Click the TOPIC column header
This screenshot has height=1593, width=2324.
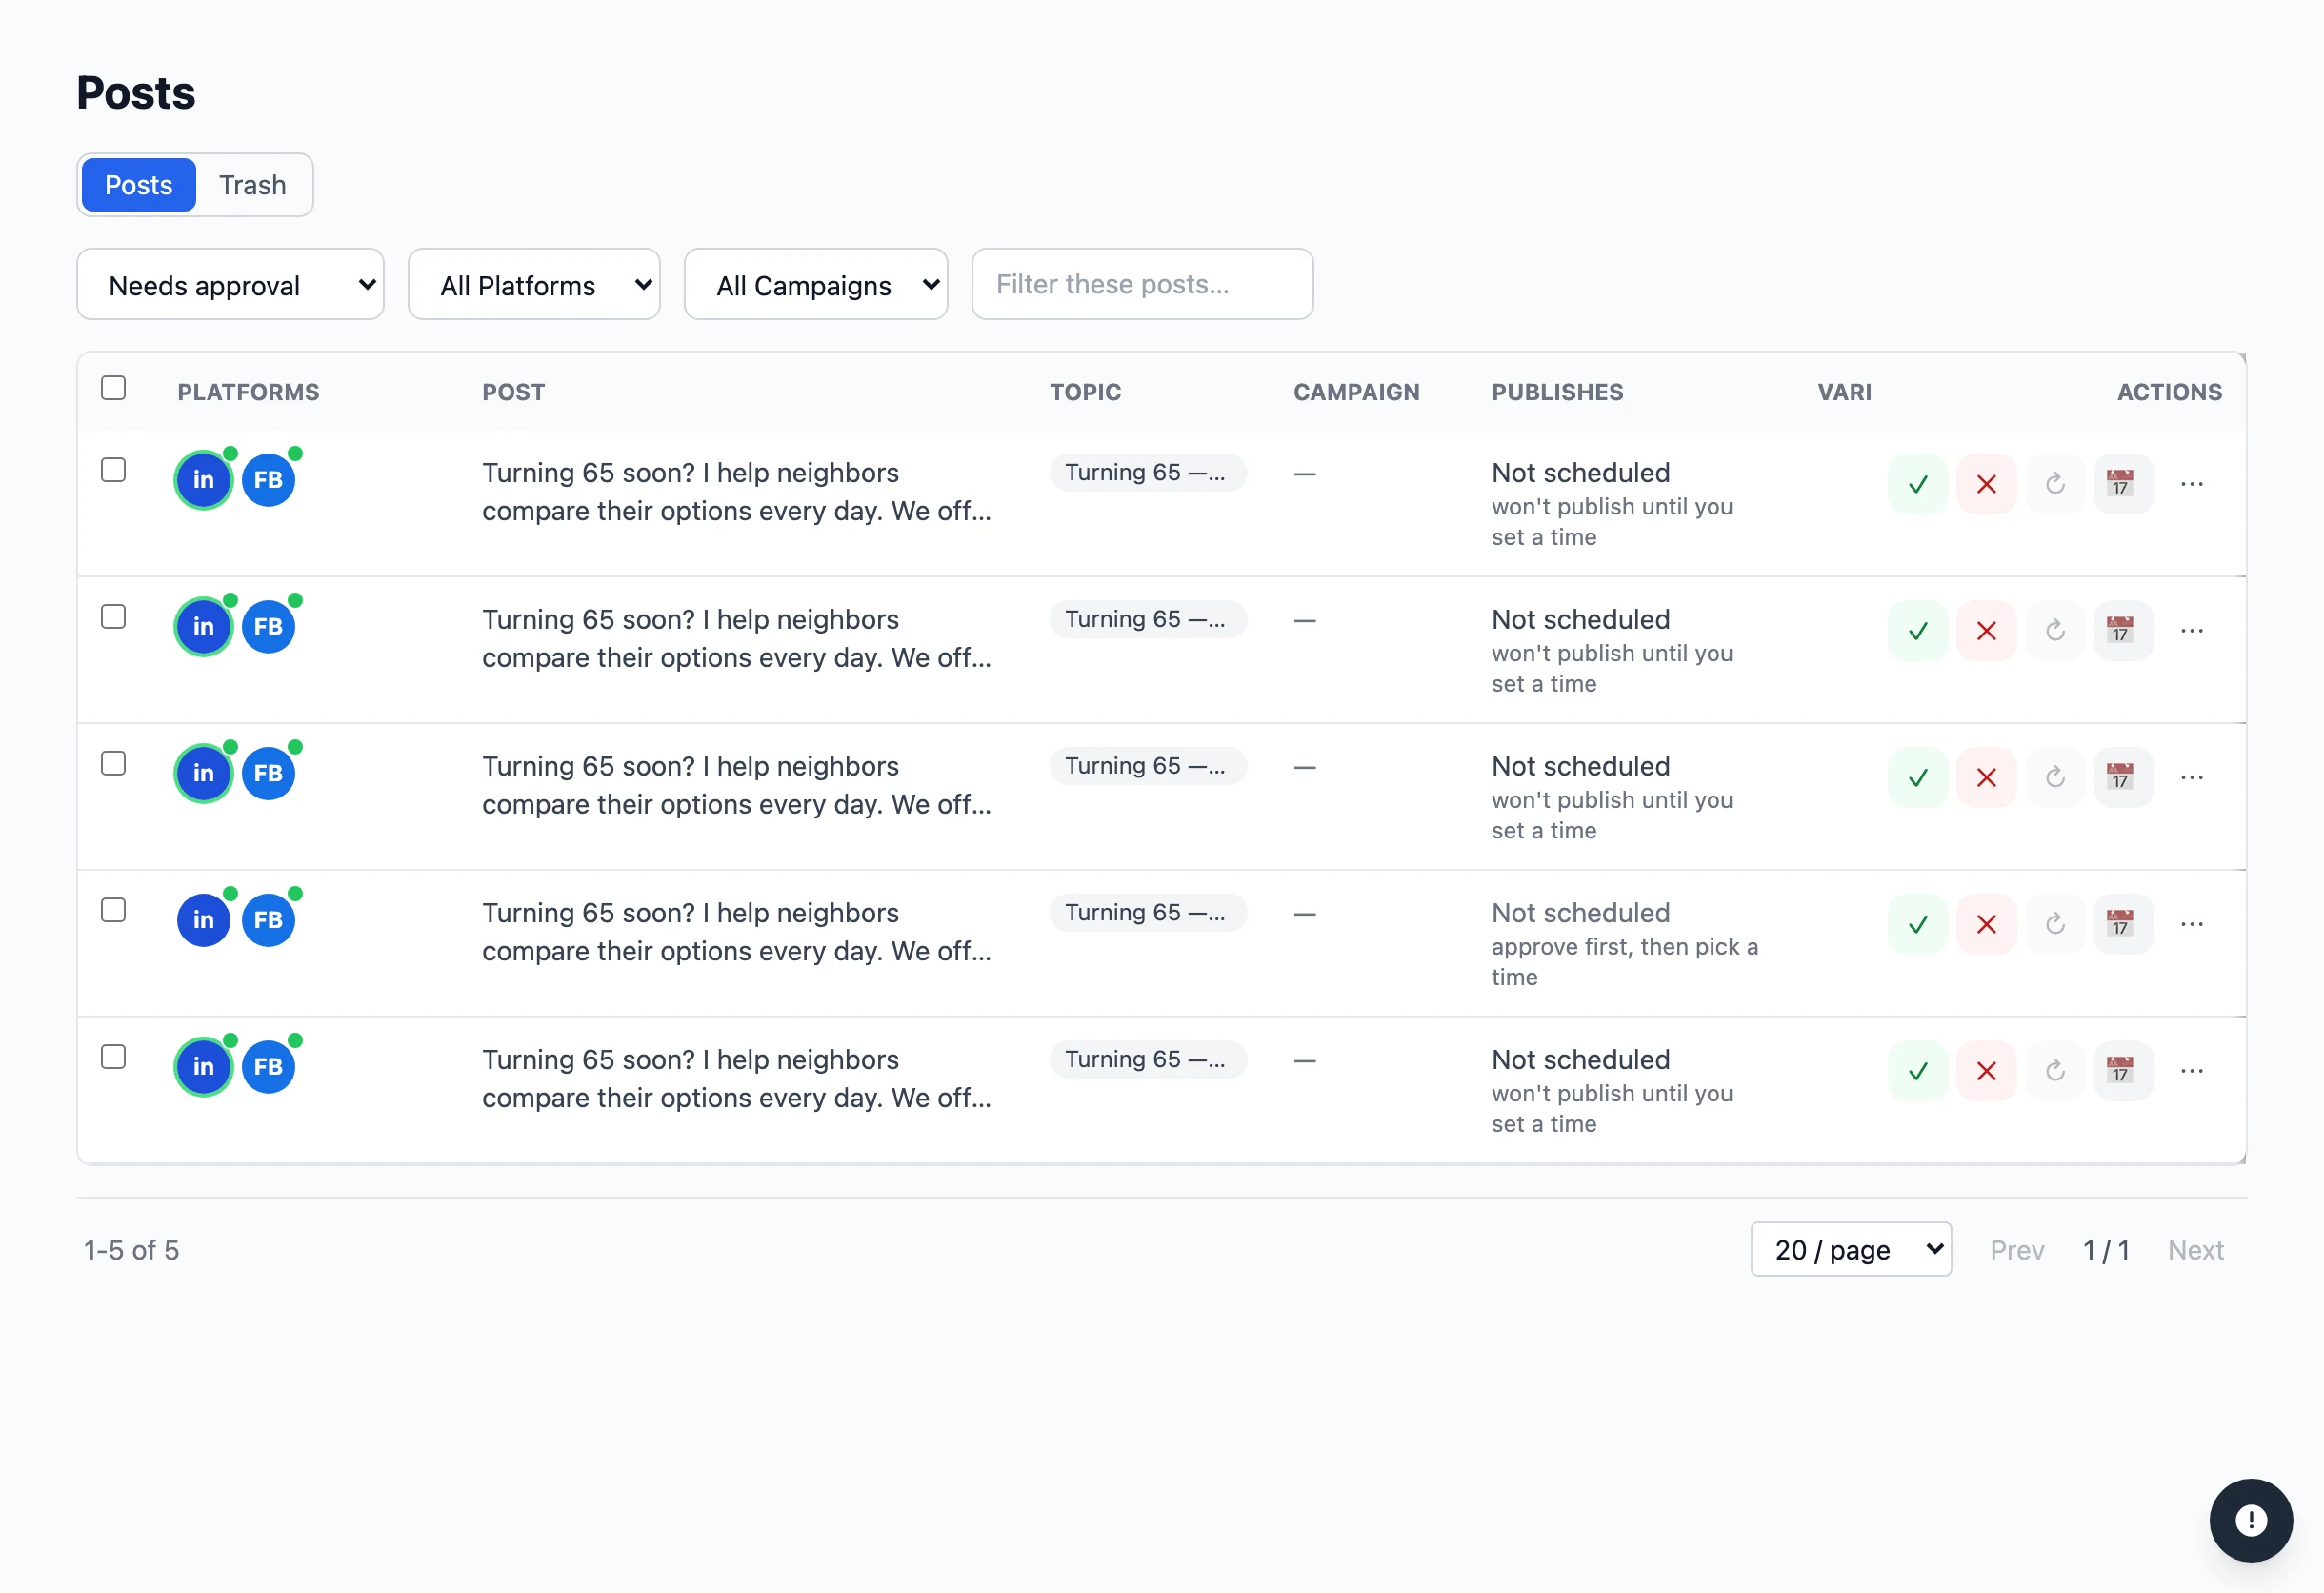tap(1085, 392)
